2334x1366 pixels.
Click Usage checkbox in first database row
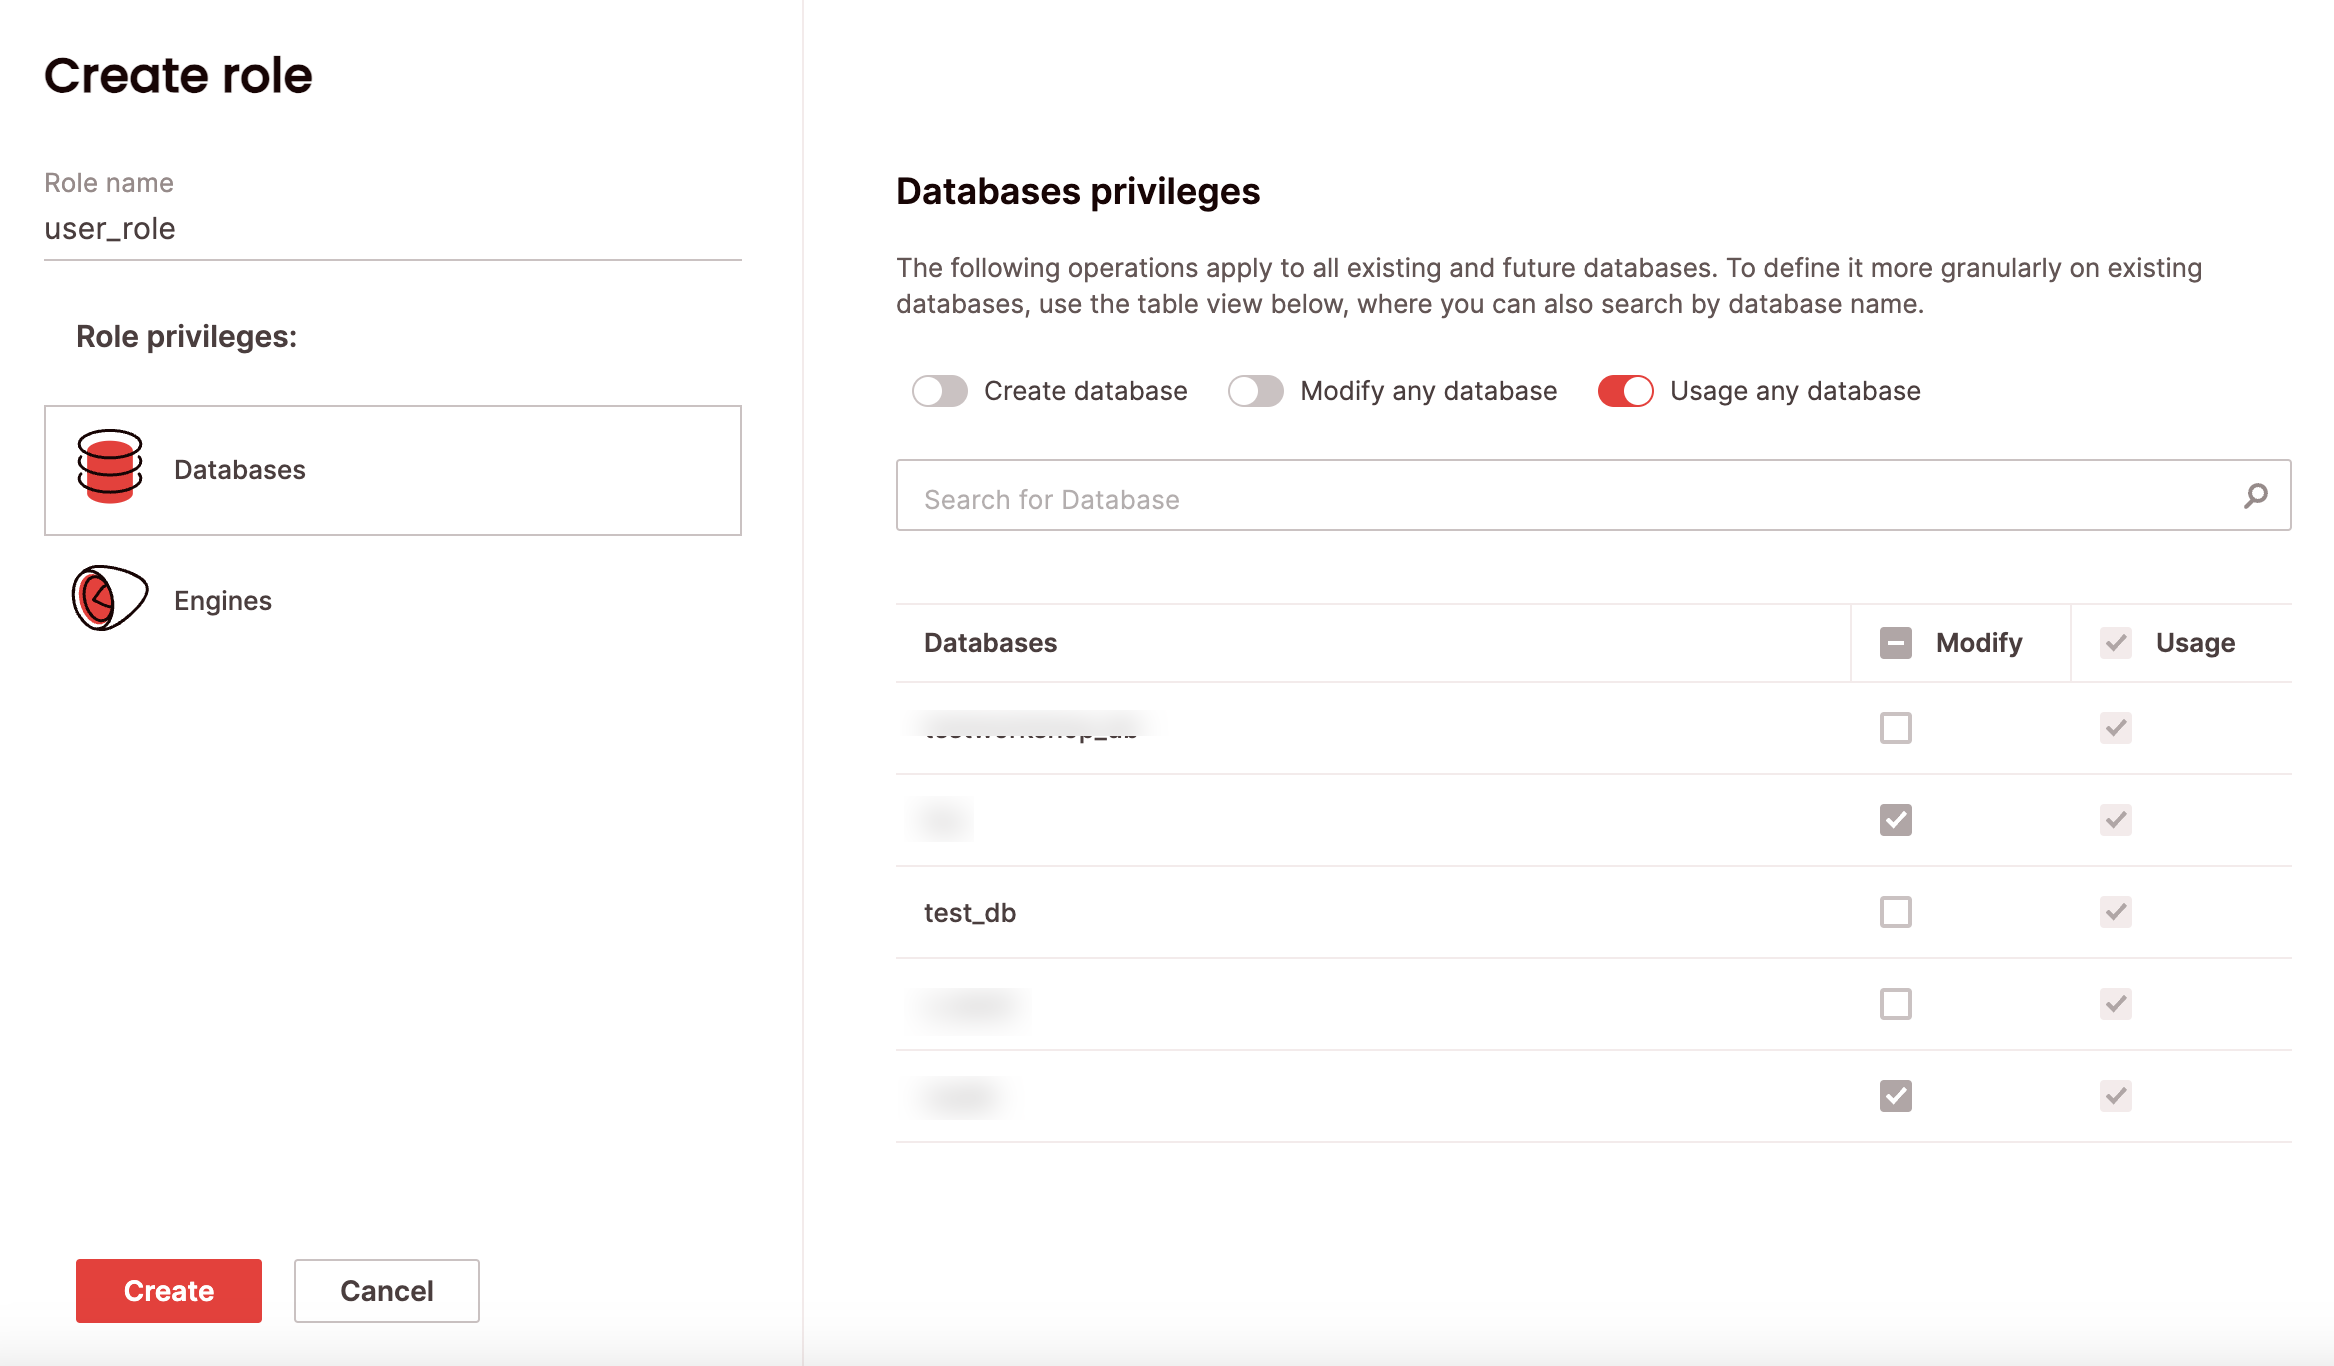pyautogui.click(x=2115, y=728)
